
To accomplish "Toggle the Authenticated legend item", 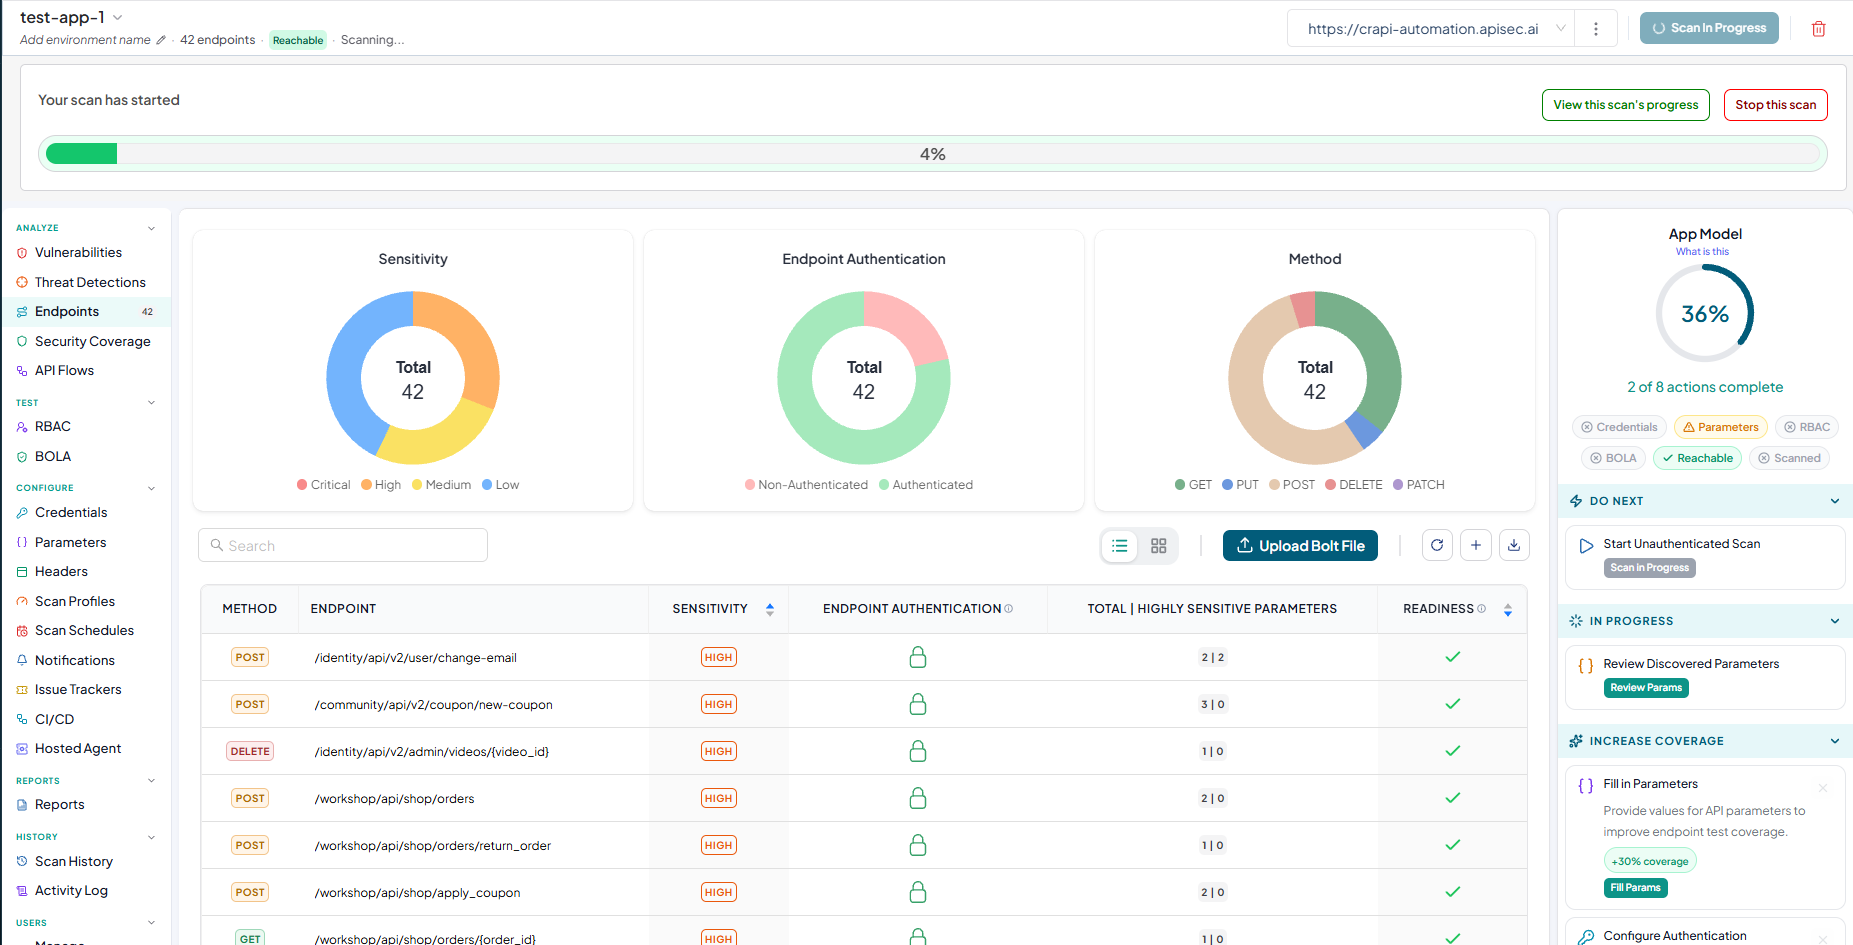I will tap(926, 485).
